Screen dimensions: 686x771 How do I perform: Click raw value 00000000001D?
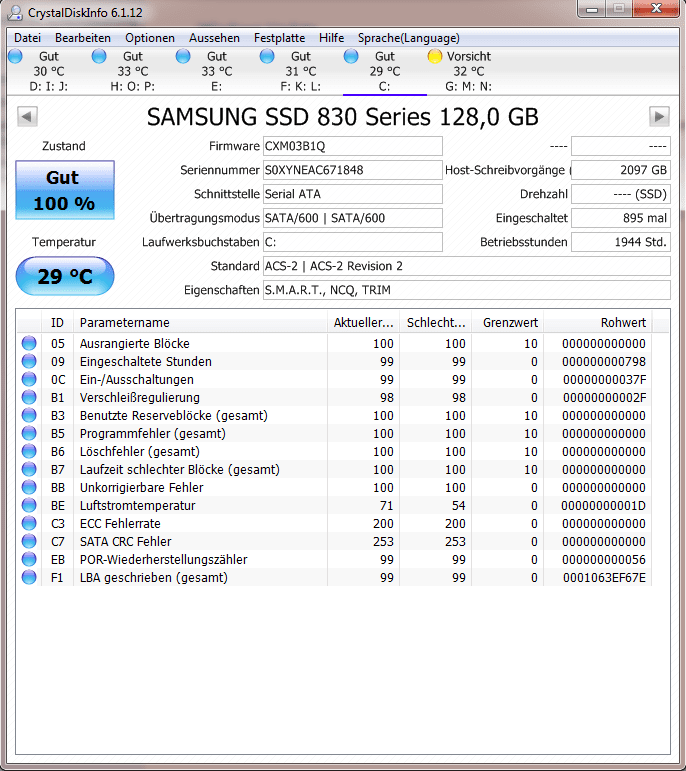[x=603, y=505]
